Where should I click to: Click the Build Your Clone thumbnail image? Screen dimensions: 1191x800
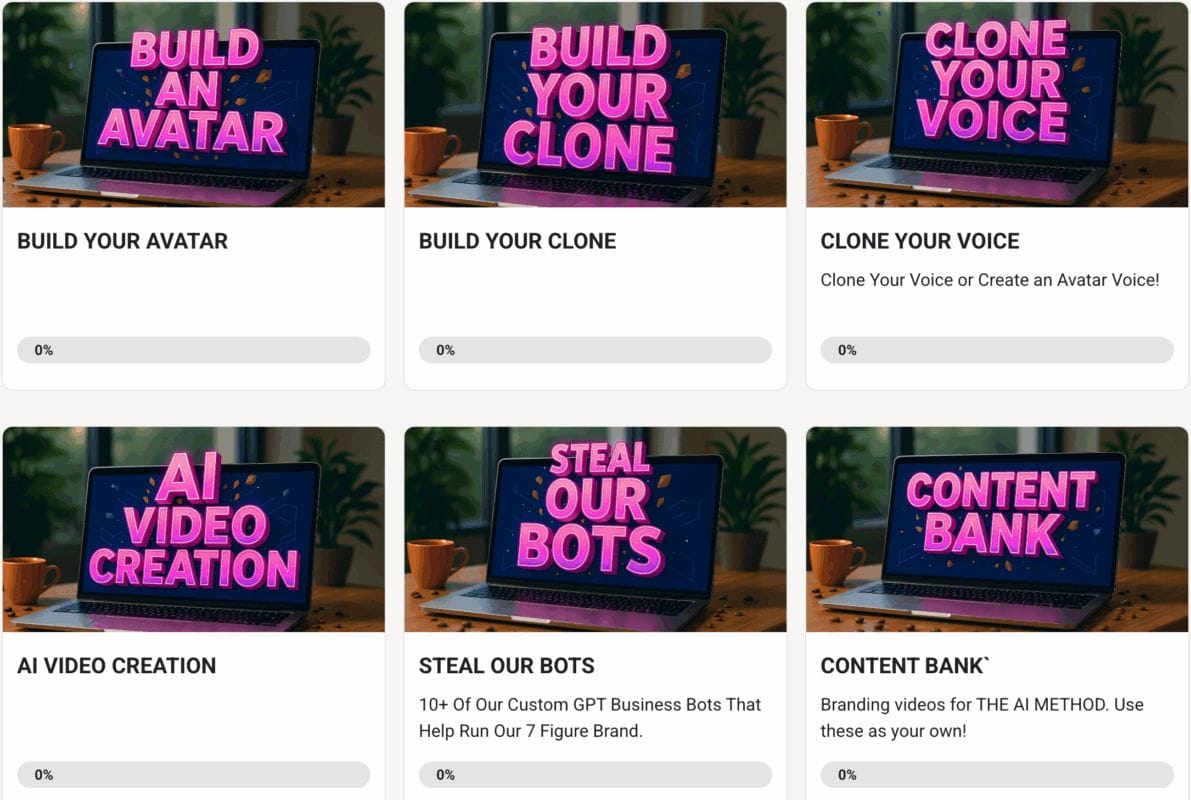pos(595,105)
